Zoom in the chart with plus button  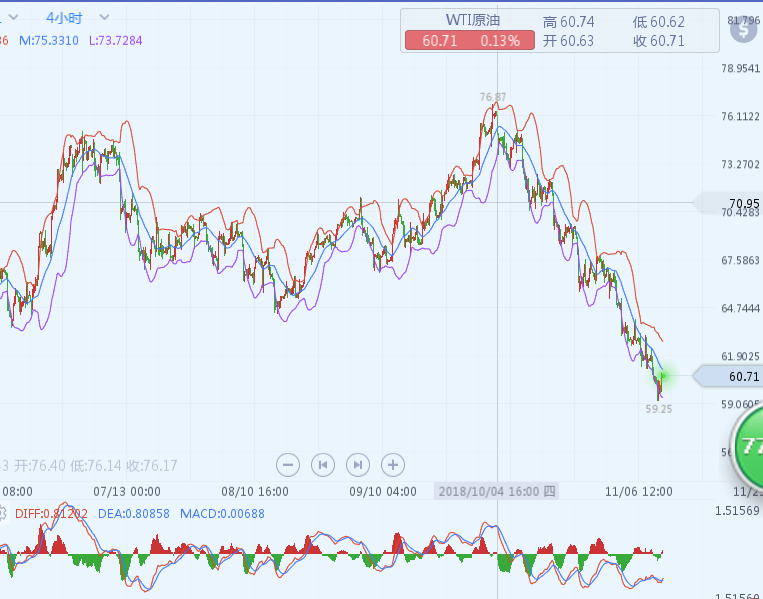(x=393, y=464)
